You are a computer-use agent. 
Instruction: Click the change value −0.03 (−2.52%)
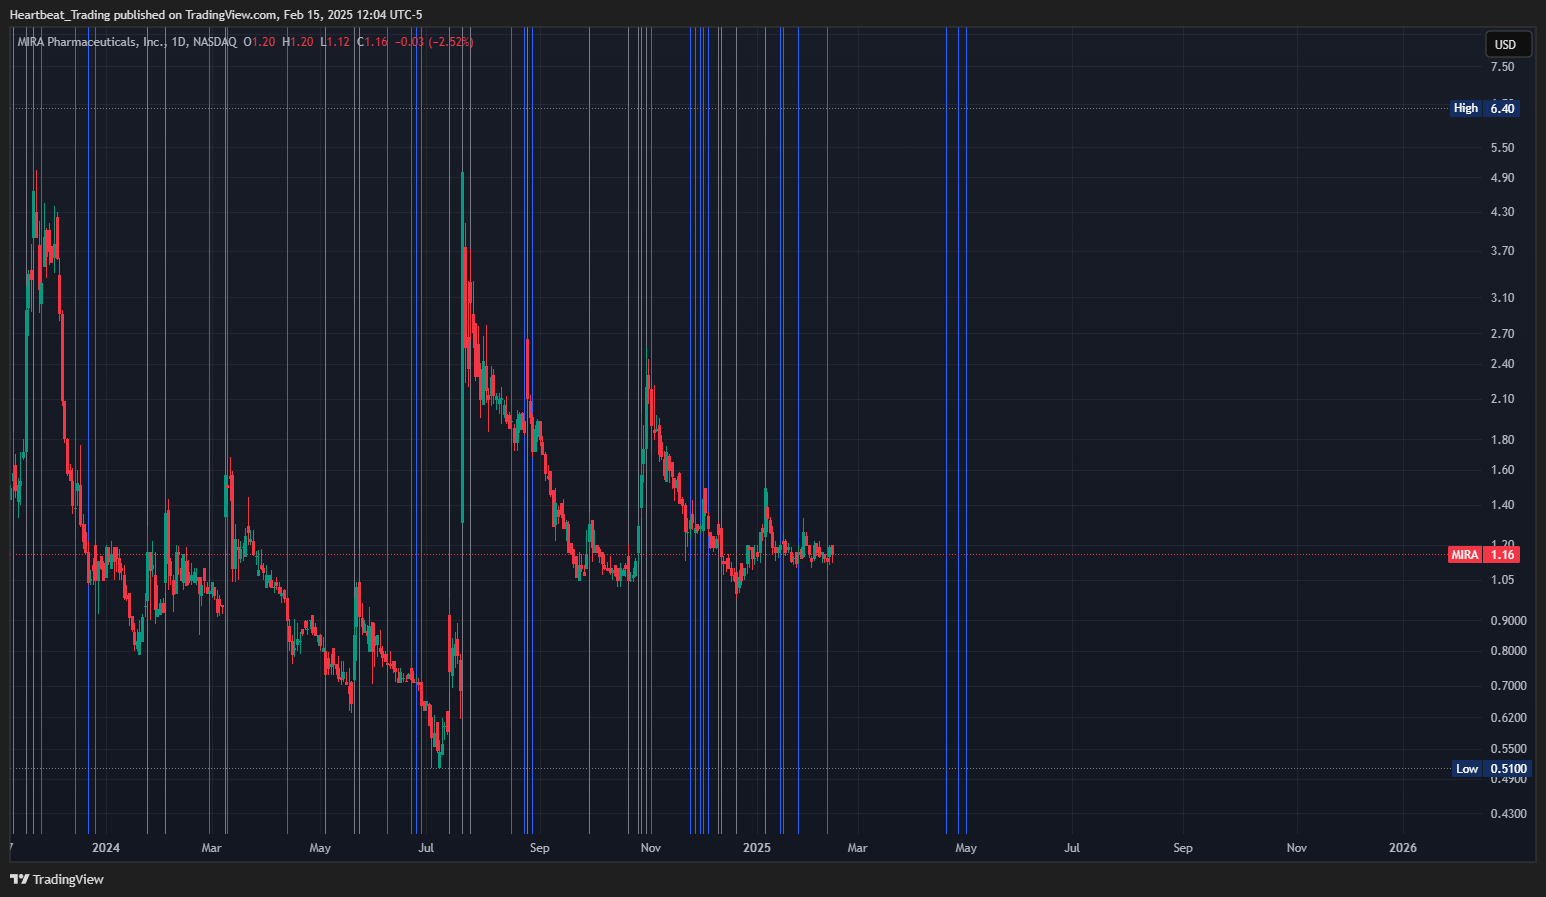tap(434, 42)
